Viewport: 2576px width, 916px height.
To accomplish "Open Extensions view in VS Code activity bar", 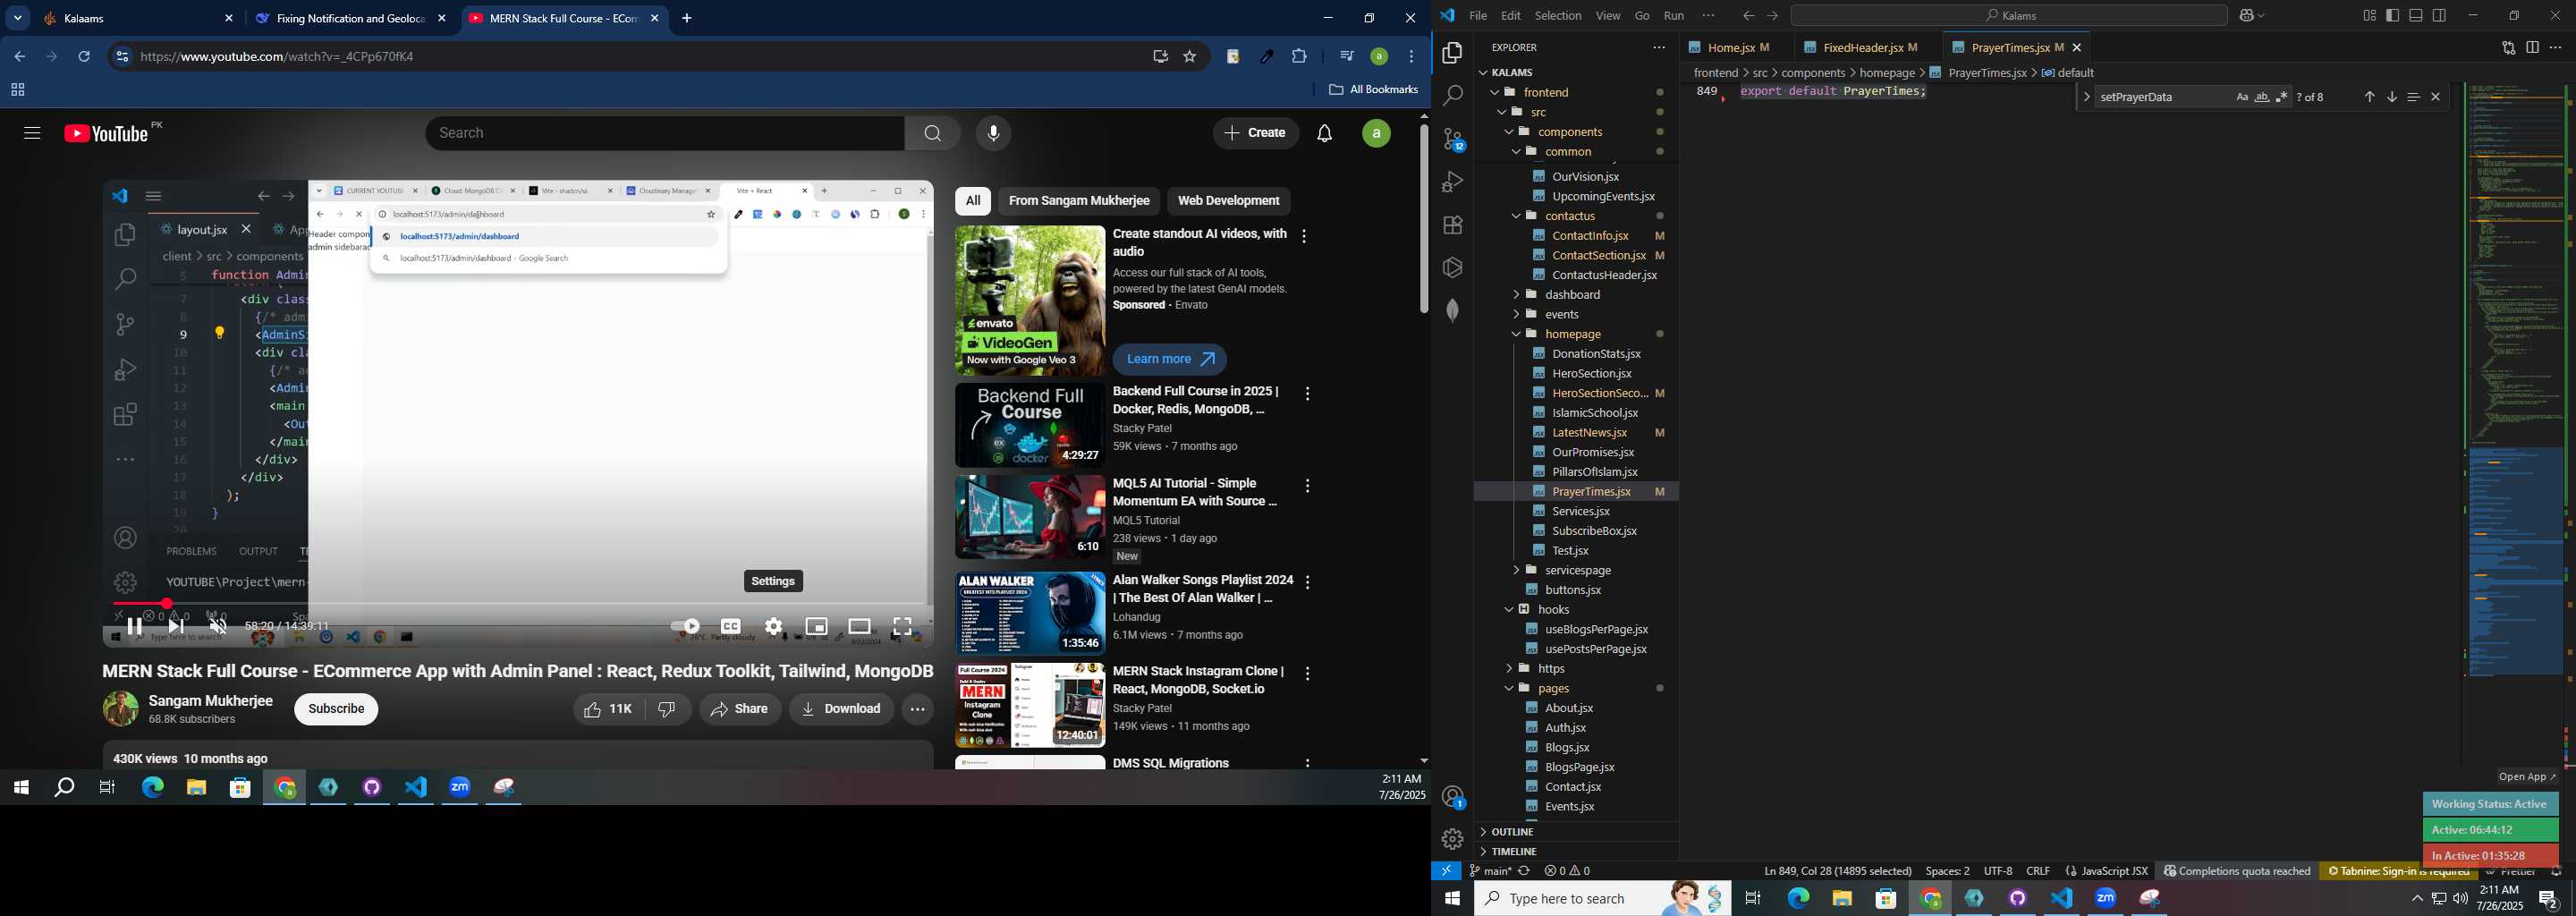I will (1452, 225).
